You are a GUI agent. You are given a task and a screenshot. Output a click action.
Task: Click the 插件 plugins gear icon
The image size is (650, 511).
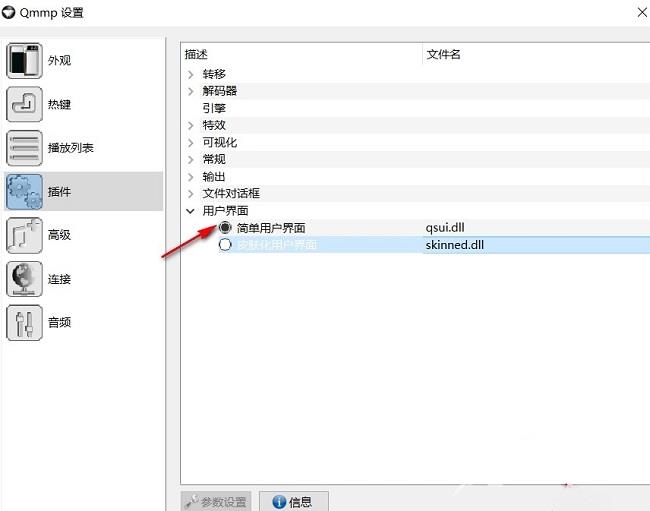25,191
